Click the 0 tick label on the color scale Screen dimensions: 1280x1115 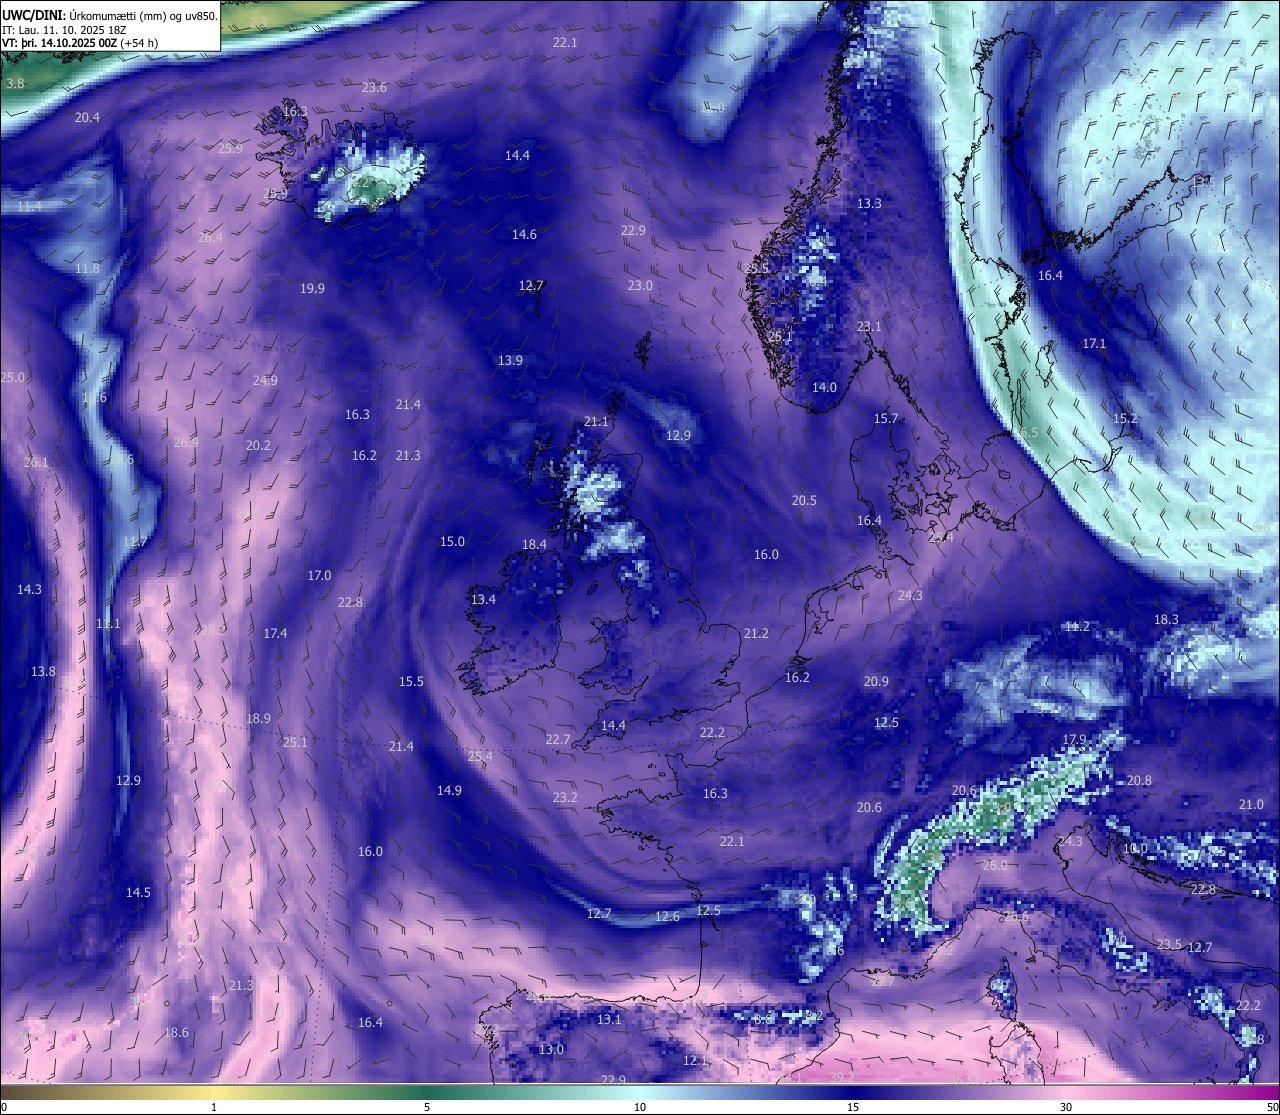tap(4, 1107)
